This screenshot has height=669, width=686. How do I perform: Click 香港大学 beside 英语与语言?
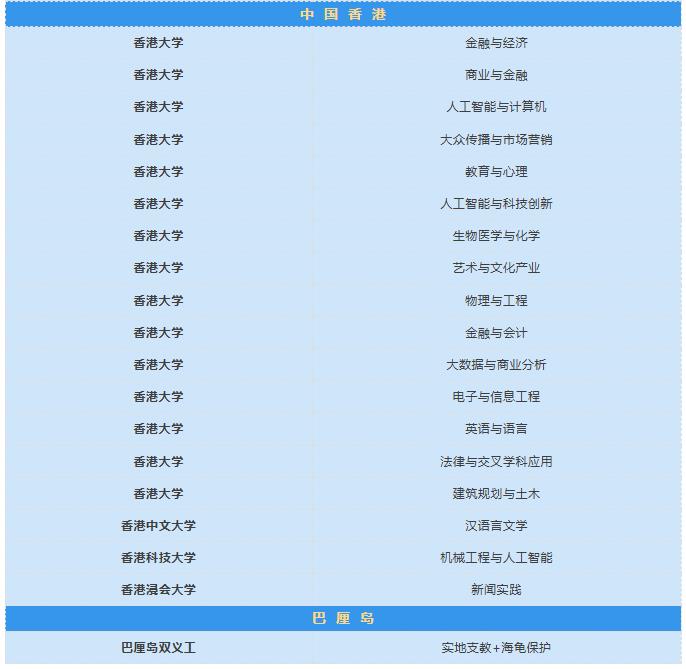[158, 429]
